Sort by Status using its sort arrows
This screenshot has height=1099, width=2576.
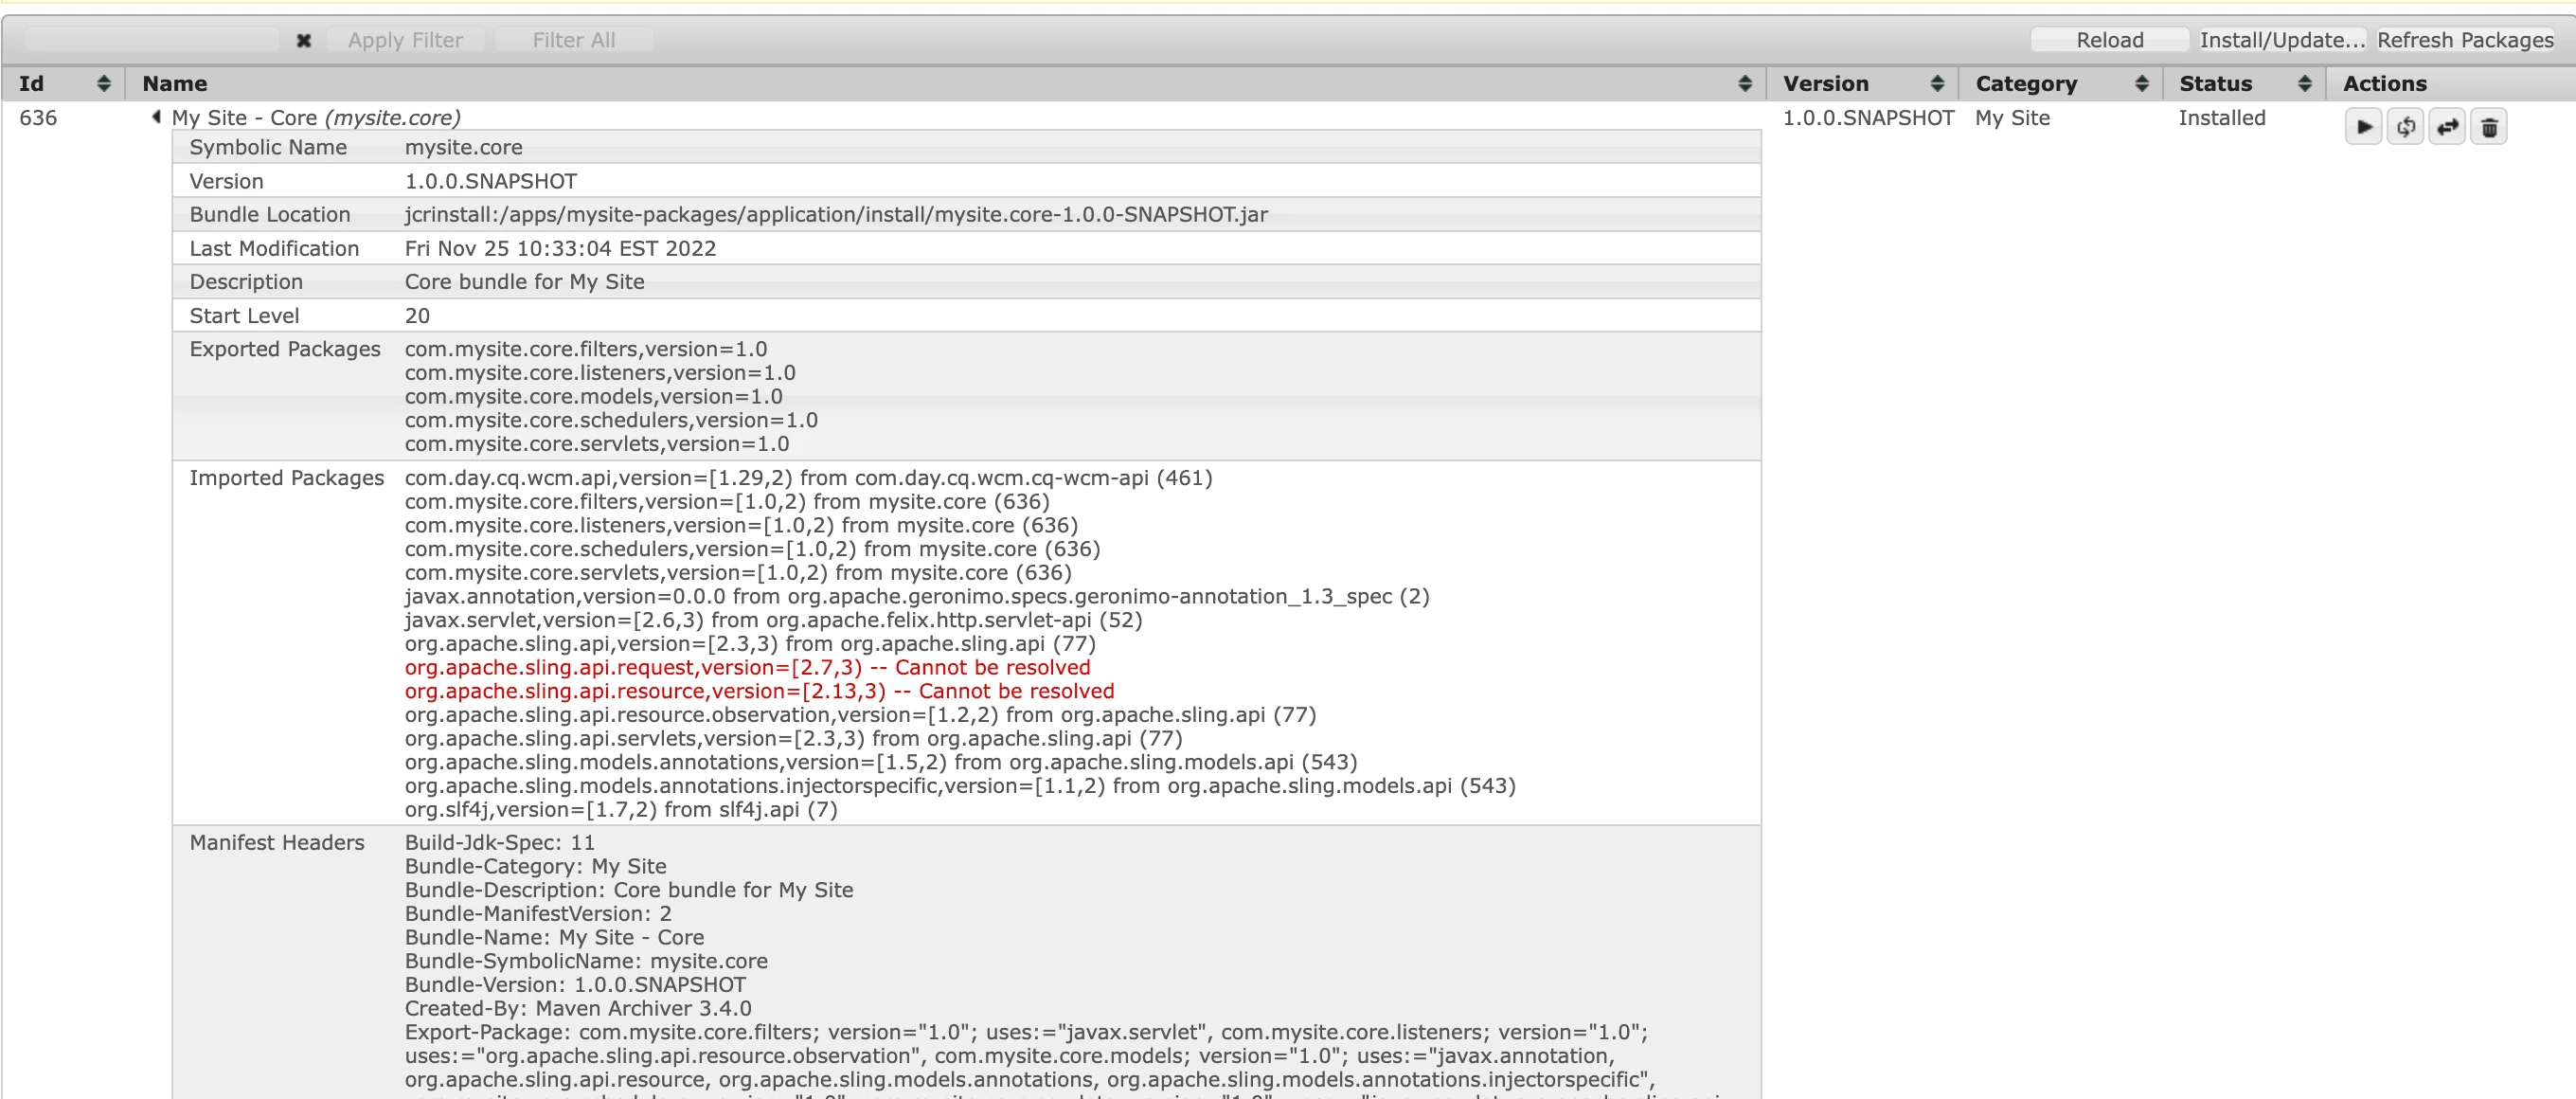pos(2304,84)
